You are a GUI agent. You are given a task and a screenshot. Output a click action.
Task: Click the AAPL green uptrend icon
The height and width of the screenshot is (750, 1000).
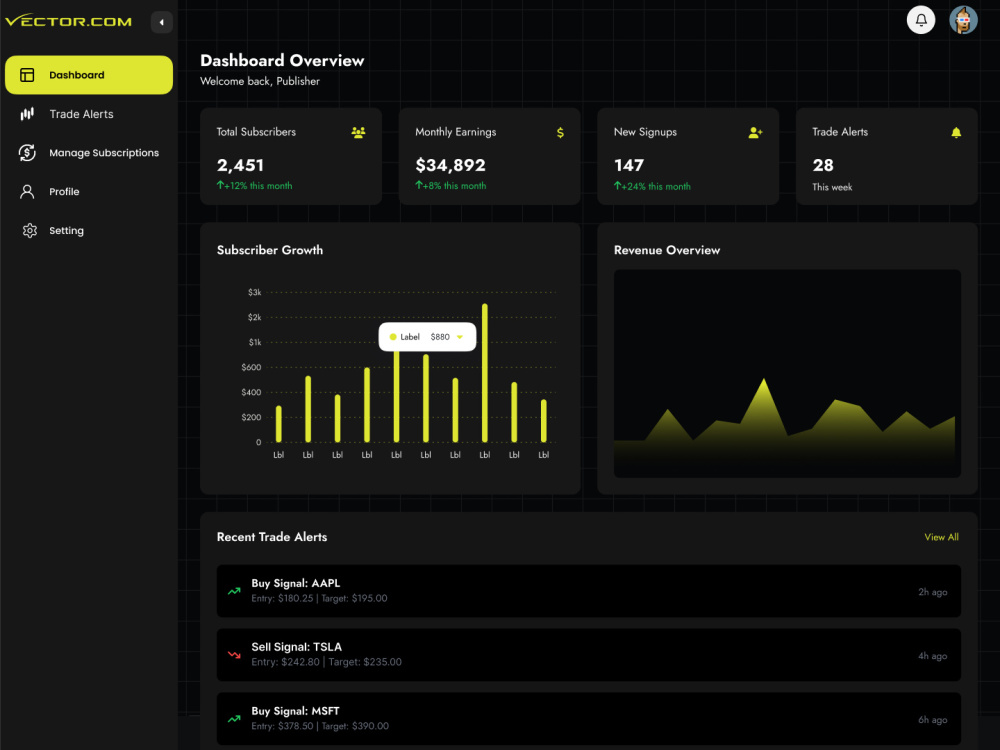(234, 591)
